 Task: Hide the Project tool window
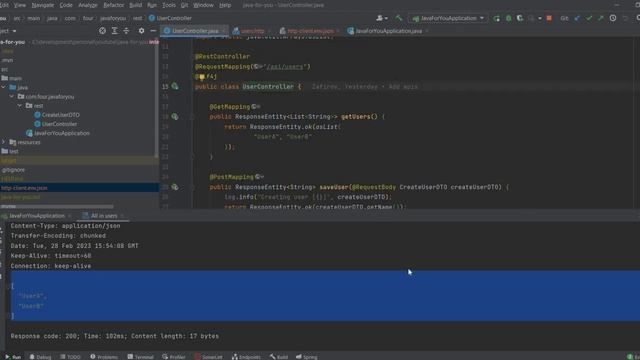coord(153,31)
